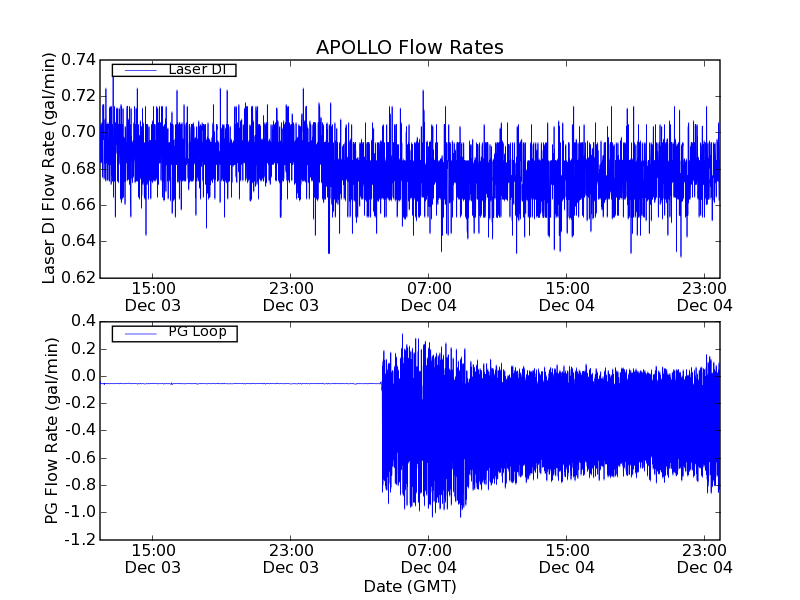Click the 0.4 tick label on bottom plot
Viewport: 800px width, 600px height.
point(84,321)
